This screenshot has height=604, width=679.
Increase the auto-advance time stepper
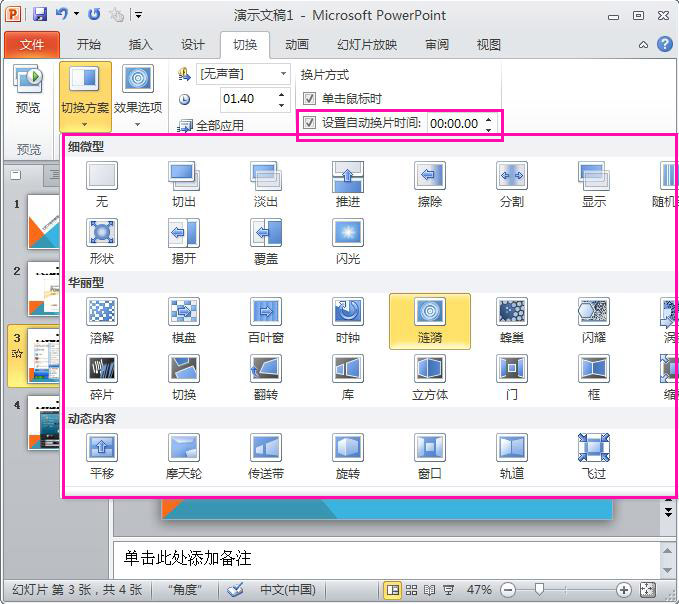(489, 119)
